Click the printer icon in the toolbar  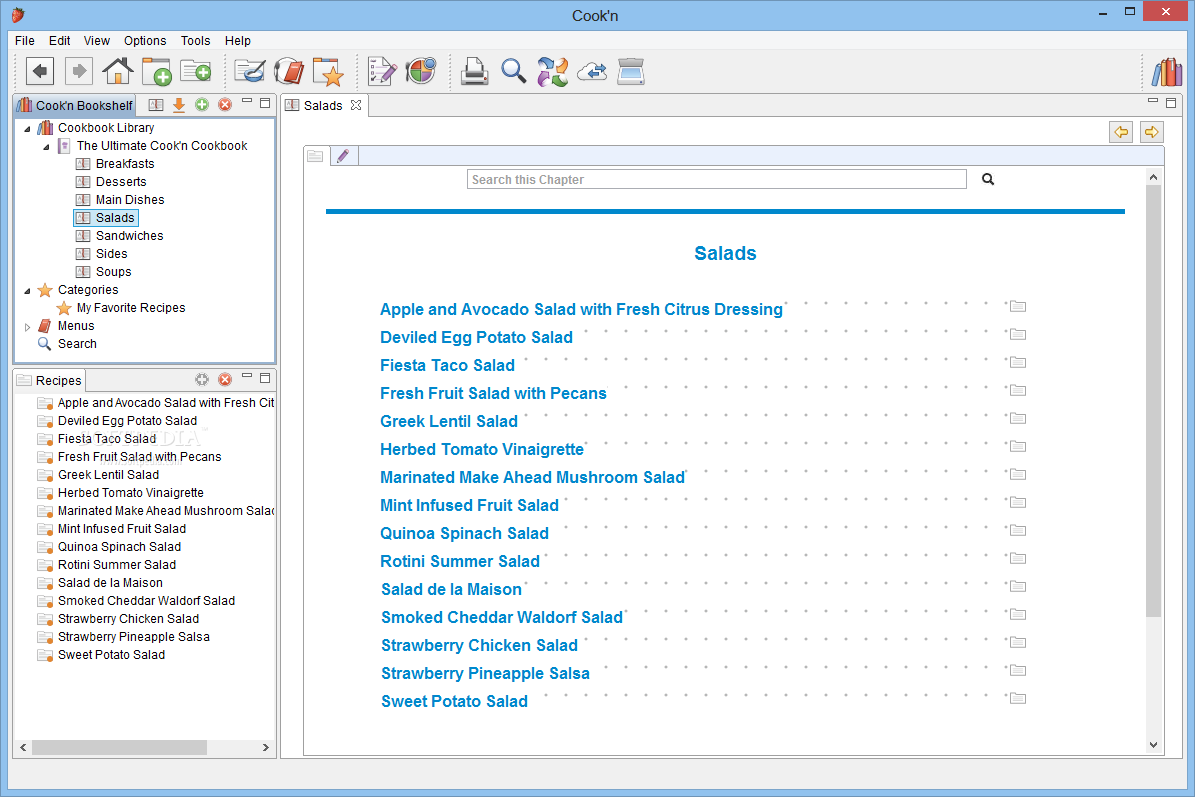coord(474,72)
